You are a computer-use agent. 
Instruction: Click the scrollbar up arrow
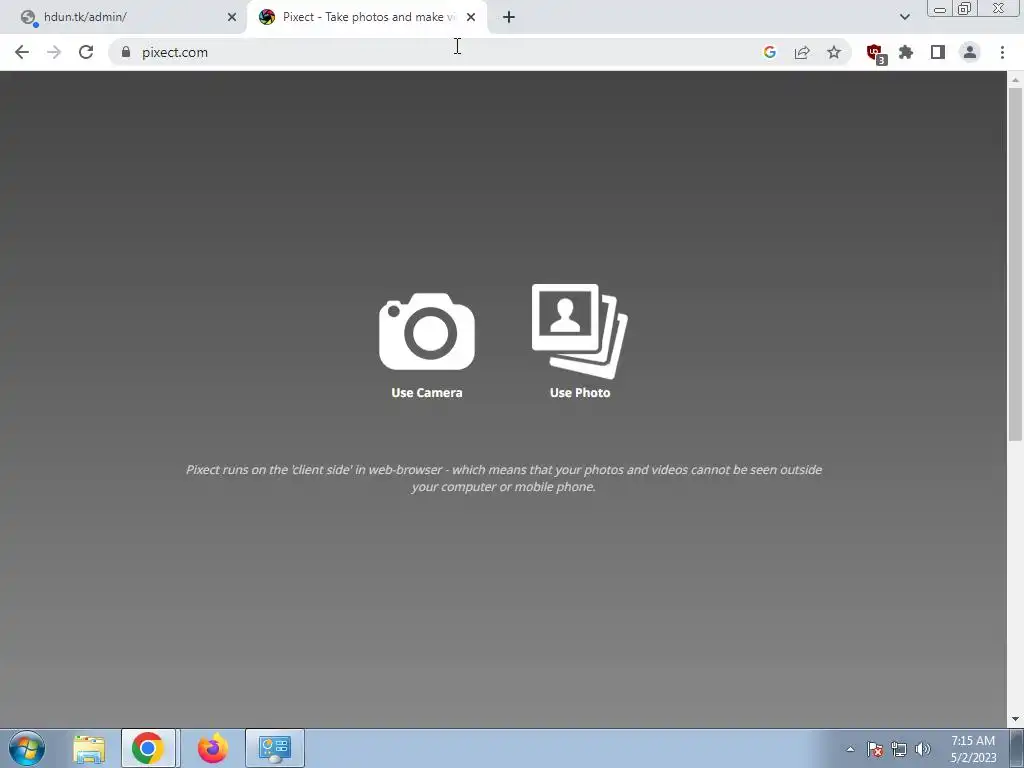(1015, 80)
